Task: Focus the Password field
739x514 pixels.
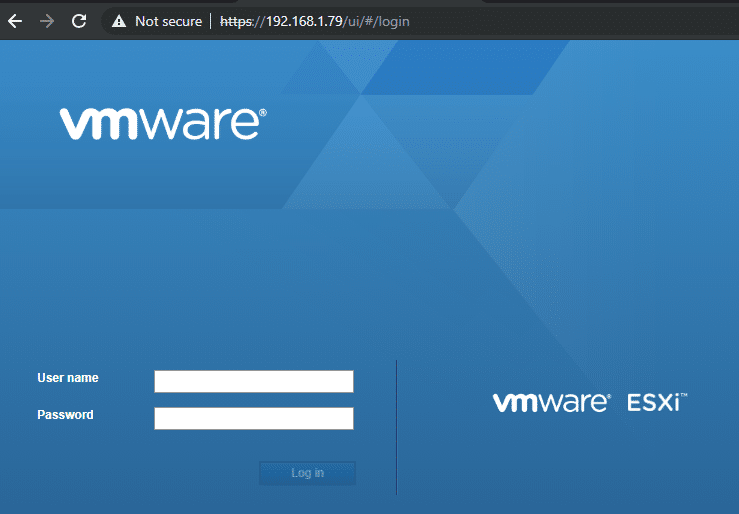Action: click(254, 418)
